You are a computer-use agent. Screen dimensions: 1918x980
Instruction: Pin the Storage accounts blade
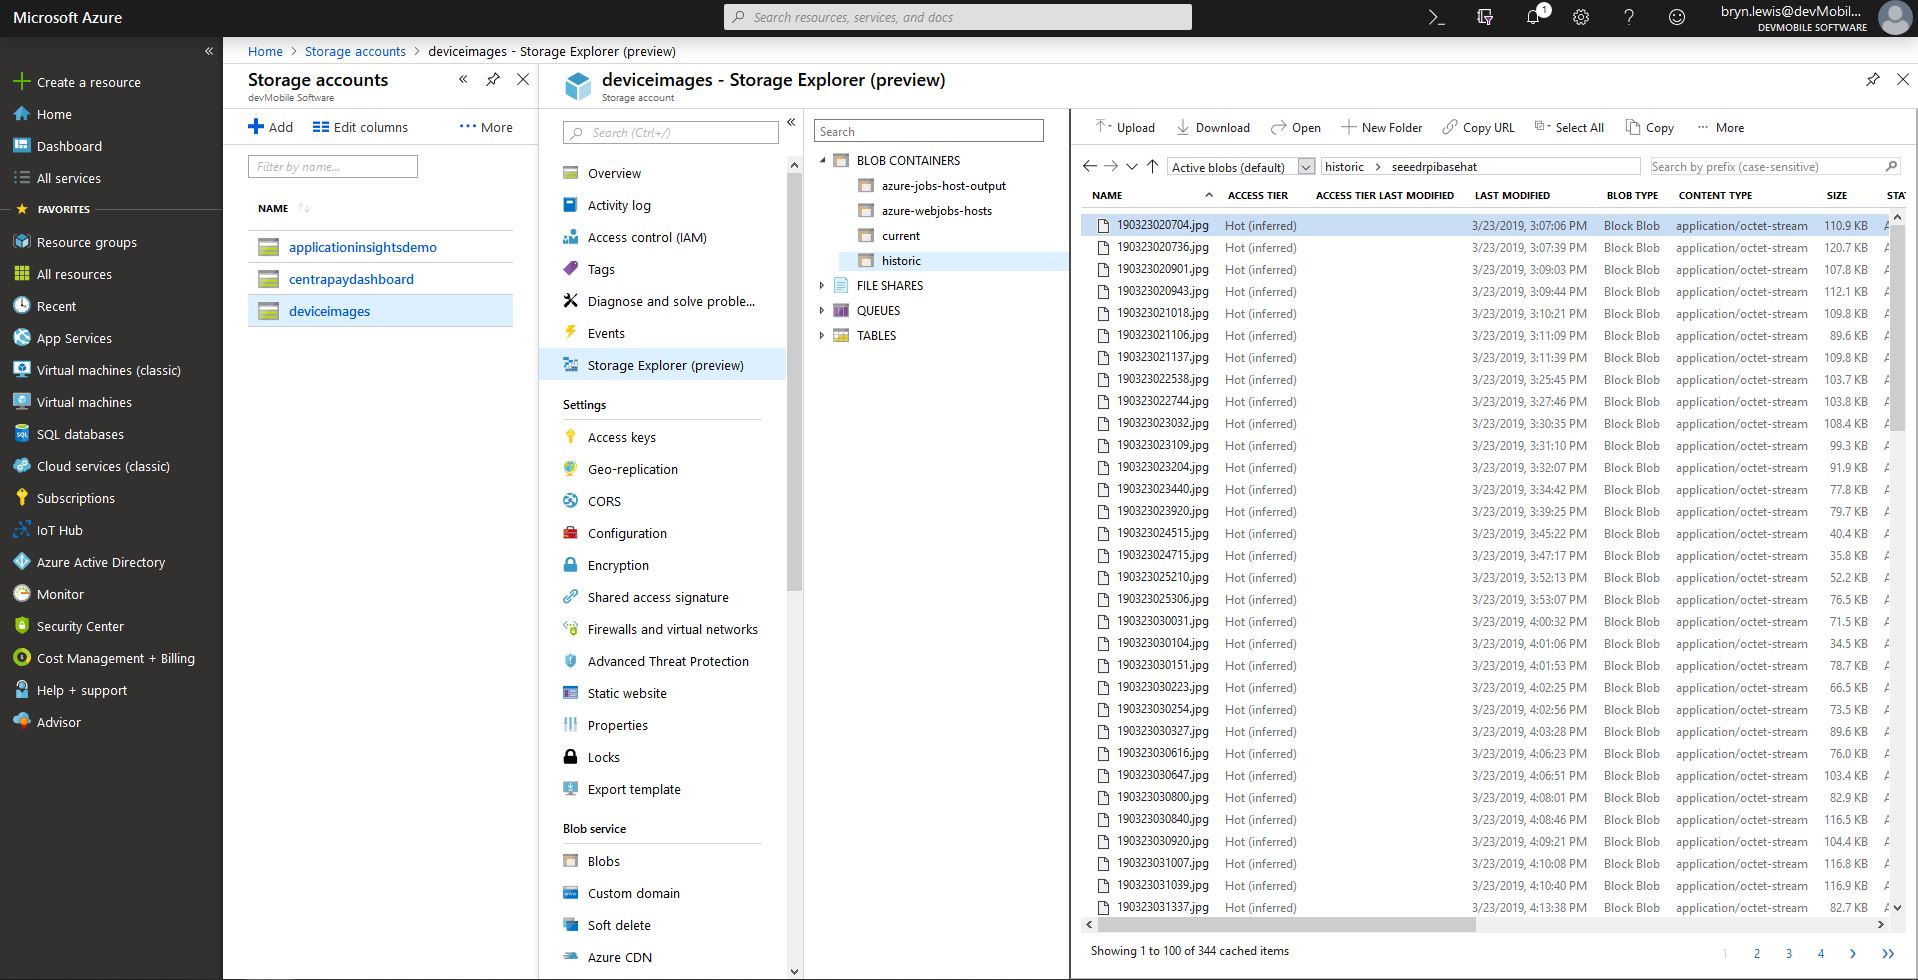pos(493,80)
